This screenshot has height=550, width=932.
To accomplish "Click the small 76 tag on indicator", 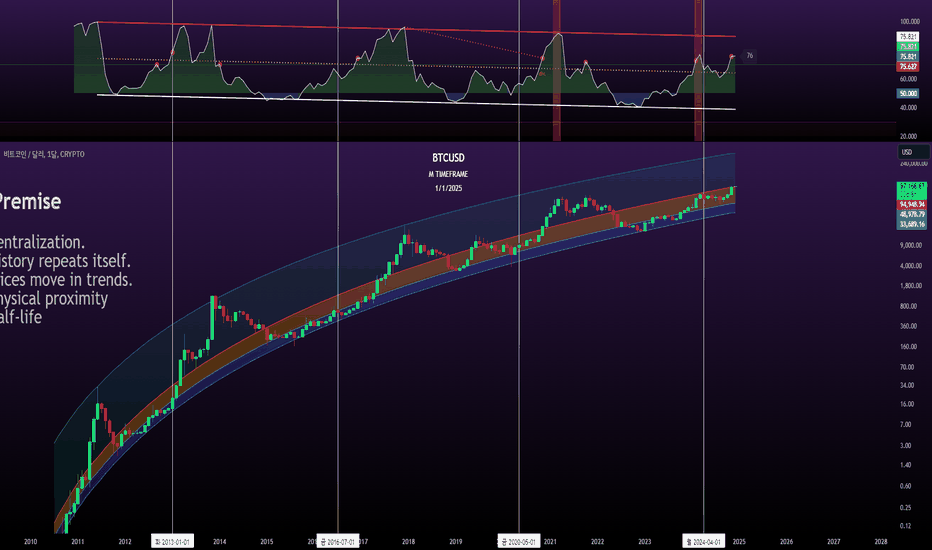I will (749, 55).
